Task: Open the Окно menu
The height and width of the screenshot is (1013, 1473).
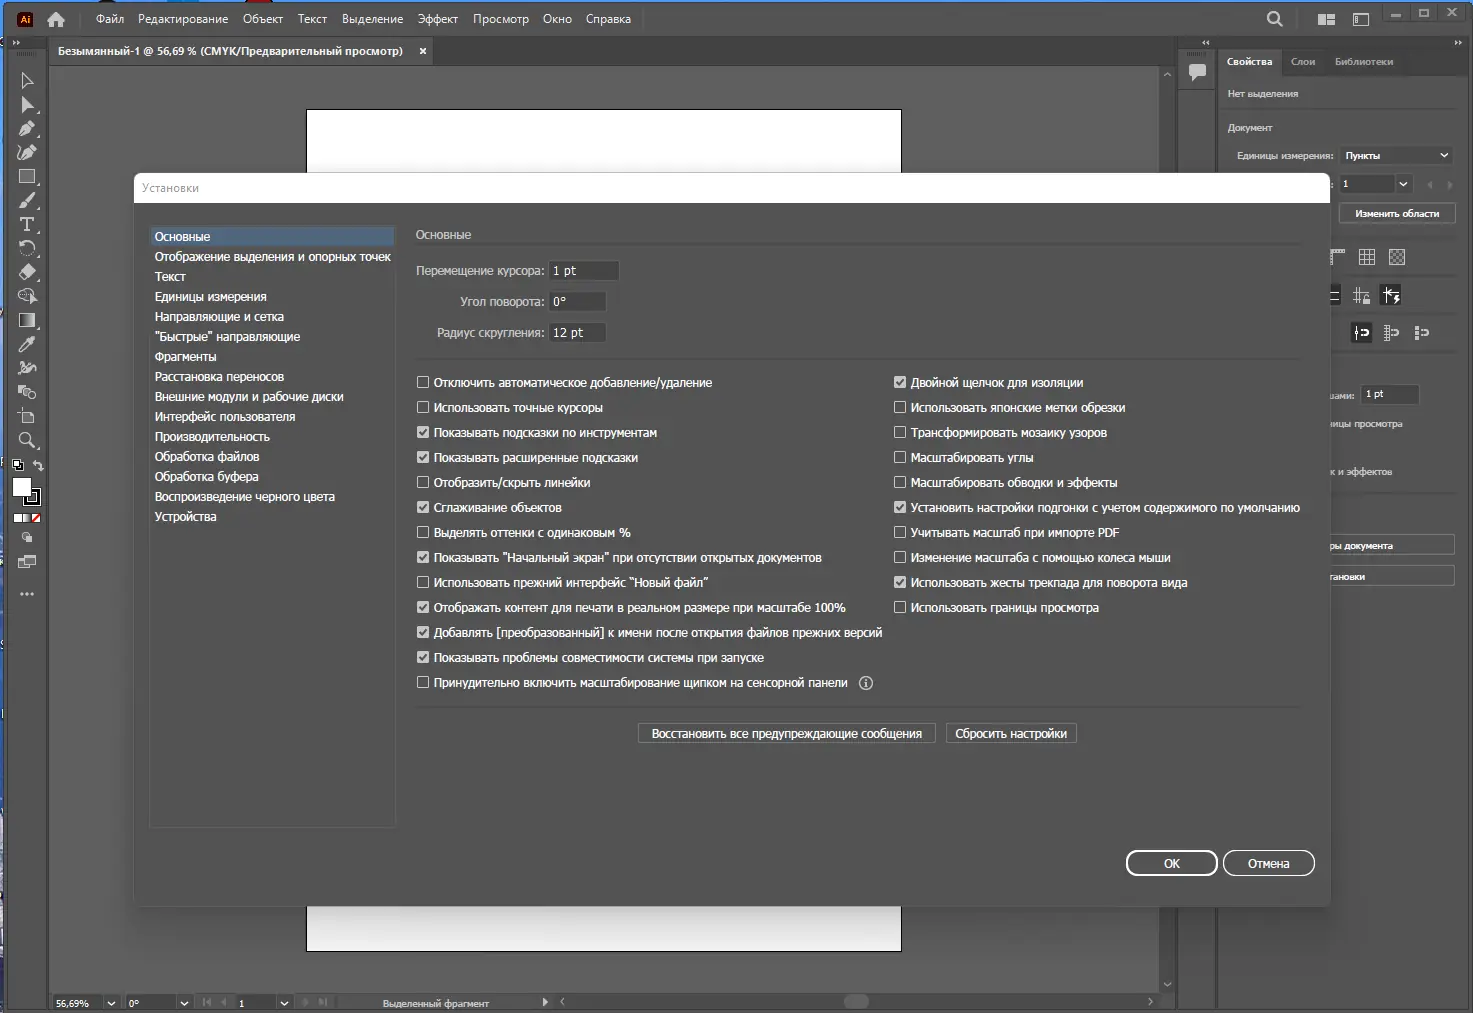Action: (x=558, y=19)
